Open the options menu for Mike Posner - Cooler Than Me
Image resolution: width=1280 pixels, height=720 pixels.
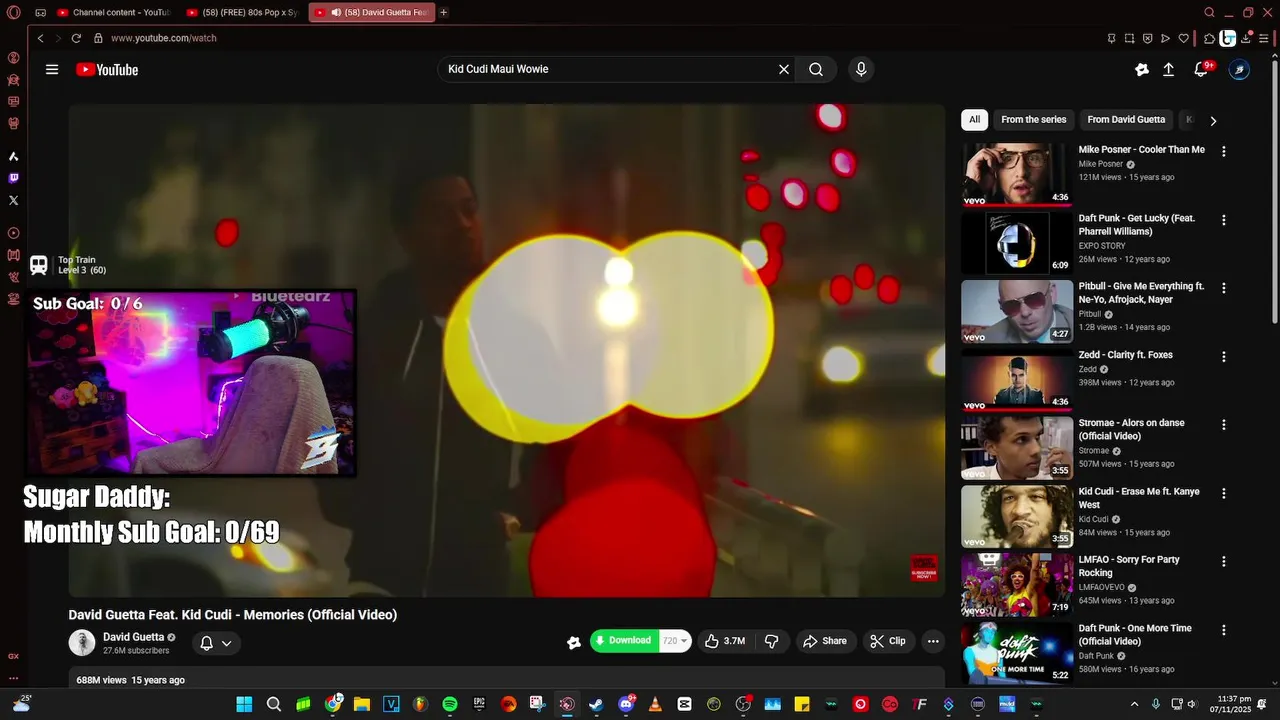(1223, 151)
